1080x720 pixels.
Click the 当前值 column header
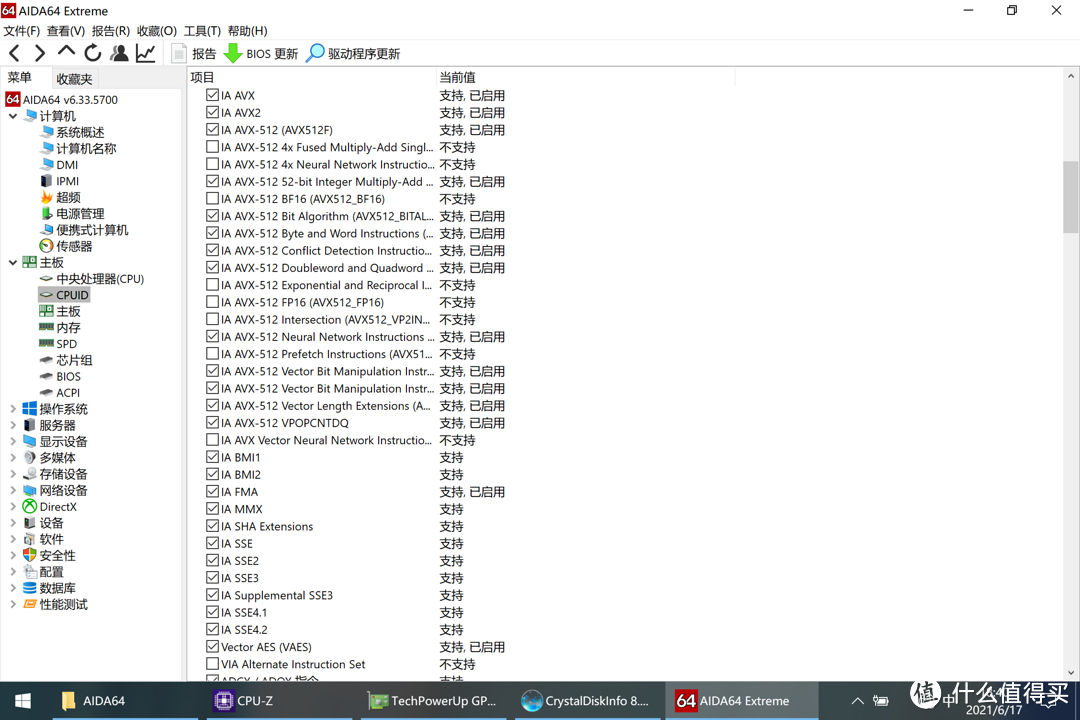point(585,77)
